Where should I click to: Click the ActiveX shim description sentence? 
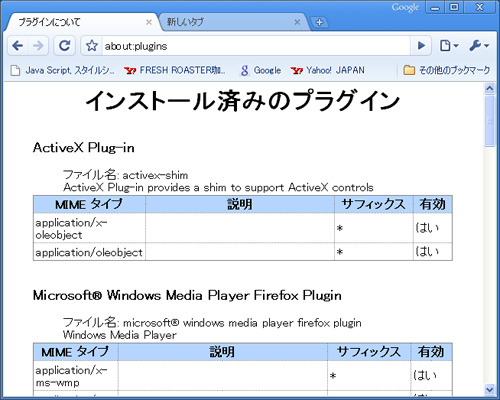(218, 187)
